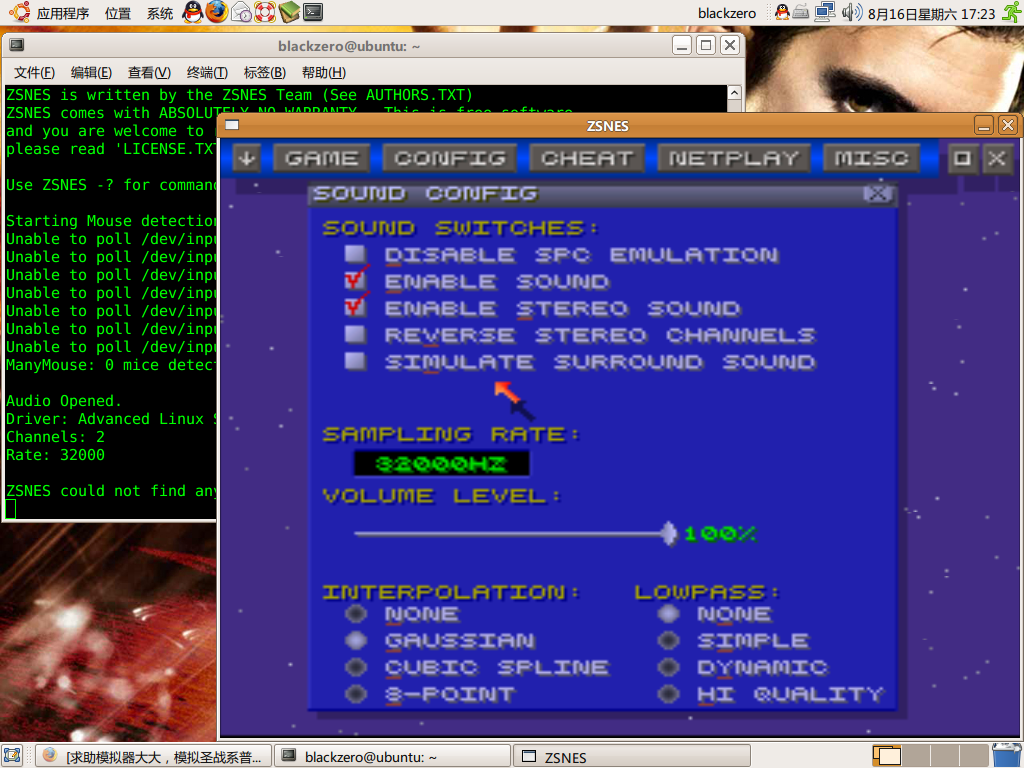Open the 位置 places menu
This screenshot has width=1024, height=768.
click(x=118, y=13)
